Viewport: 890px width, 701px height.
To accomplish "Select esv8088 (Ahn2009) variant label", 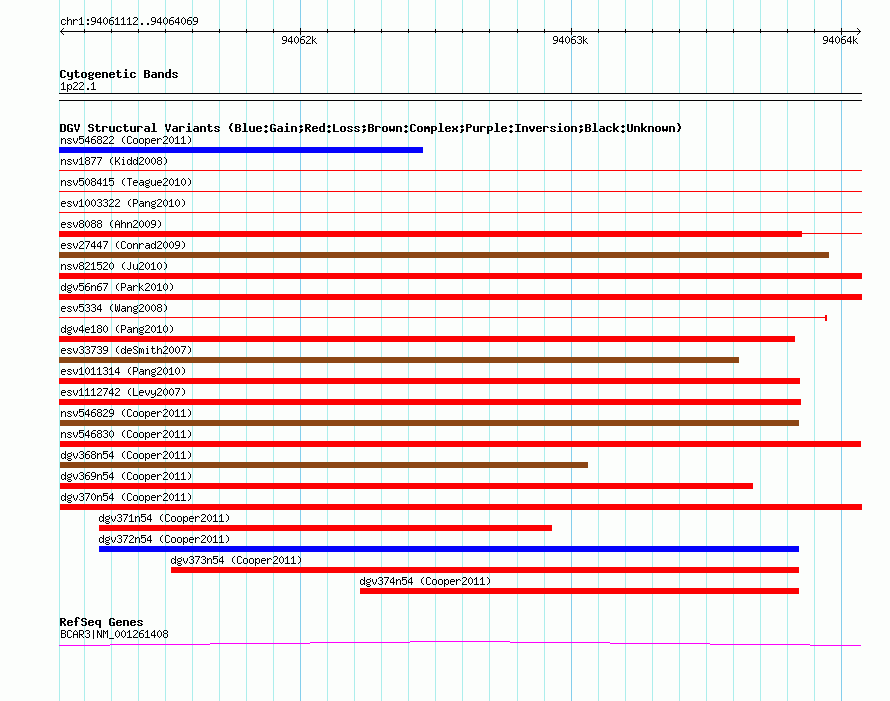I will (111, 224).
